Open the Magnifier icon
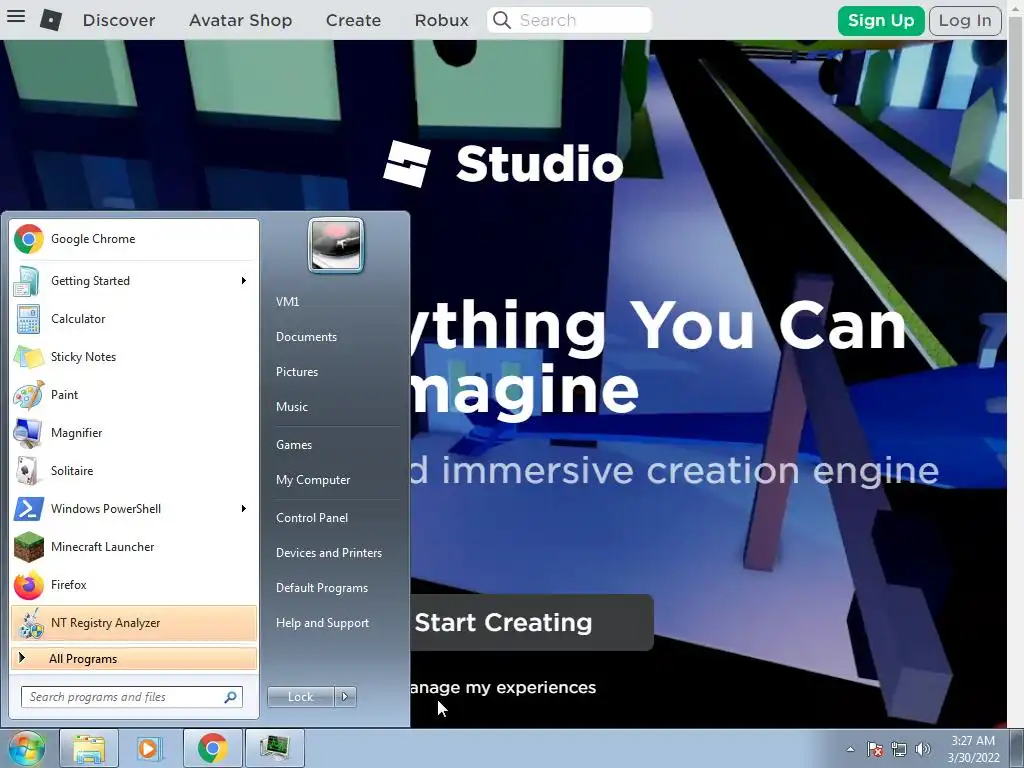1024x768 pixels. tap(28, 433)
